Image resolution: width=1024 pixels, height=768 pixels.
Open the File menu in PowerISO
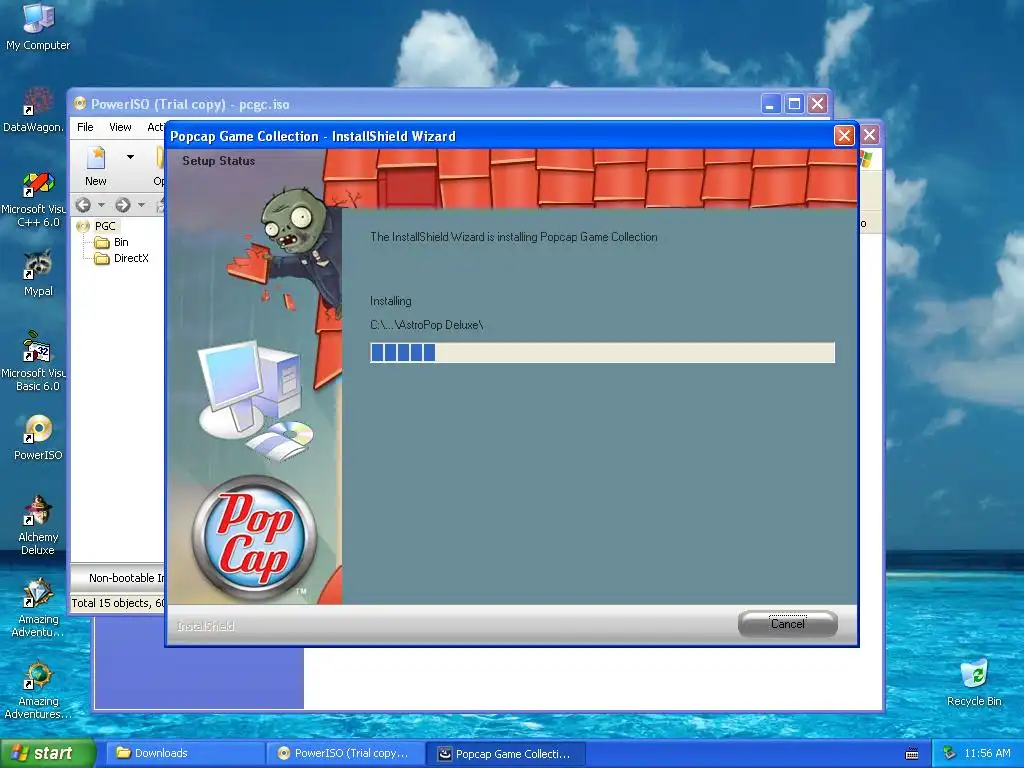click(85, 127)
